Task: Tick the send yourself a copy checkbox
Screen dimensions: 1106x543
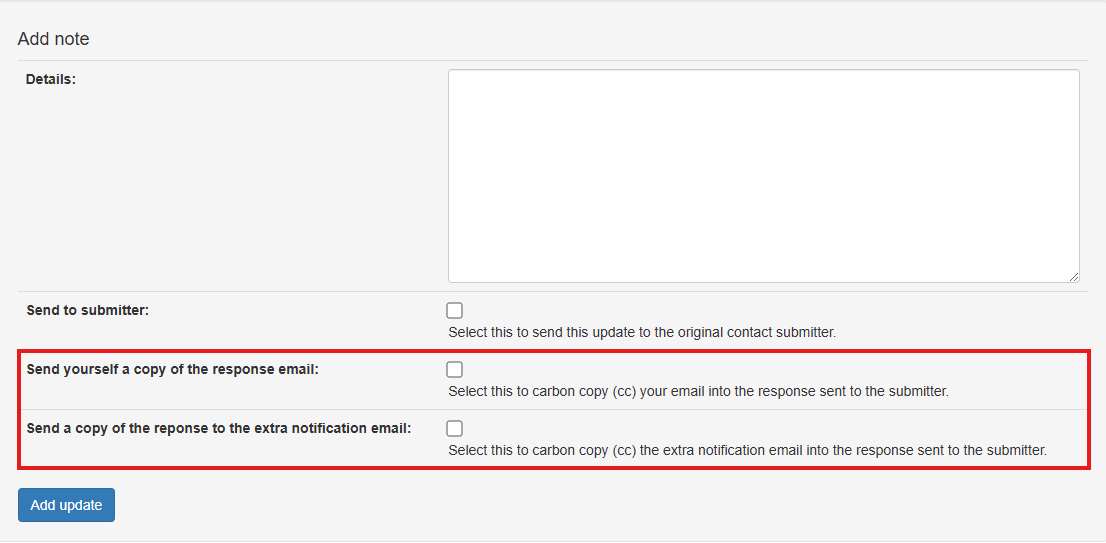Action: pyautogui.click(x=455, y=369)
